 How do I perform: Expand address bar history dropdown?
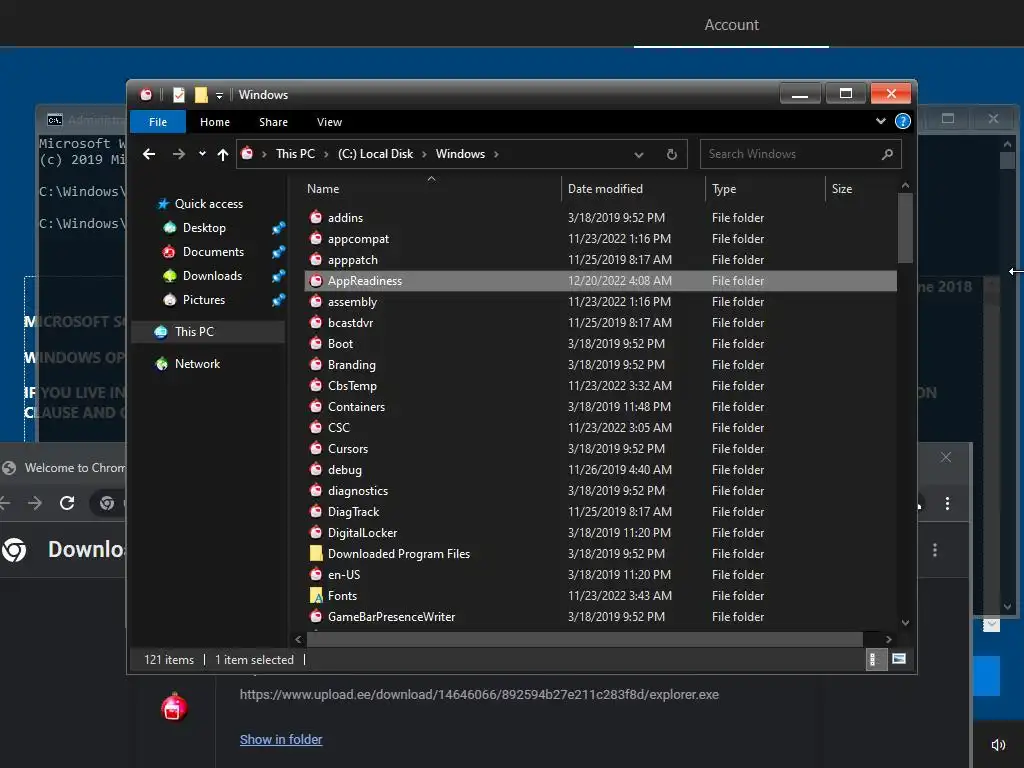(639, 155)
